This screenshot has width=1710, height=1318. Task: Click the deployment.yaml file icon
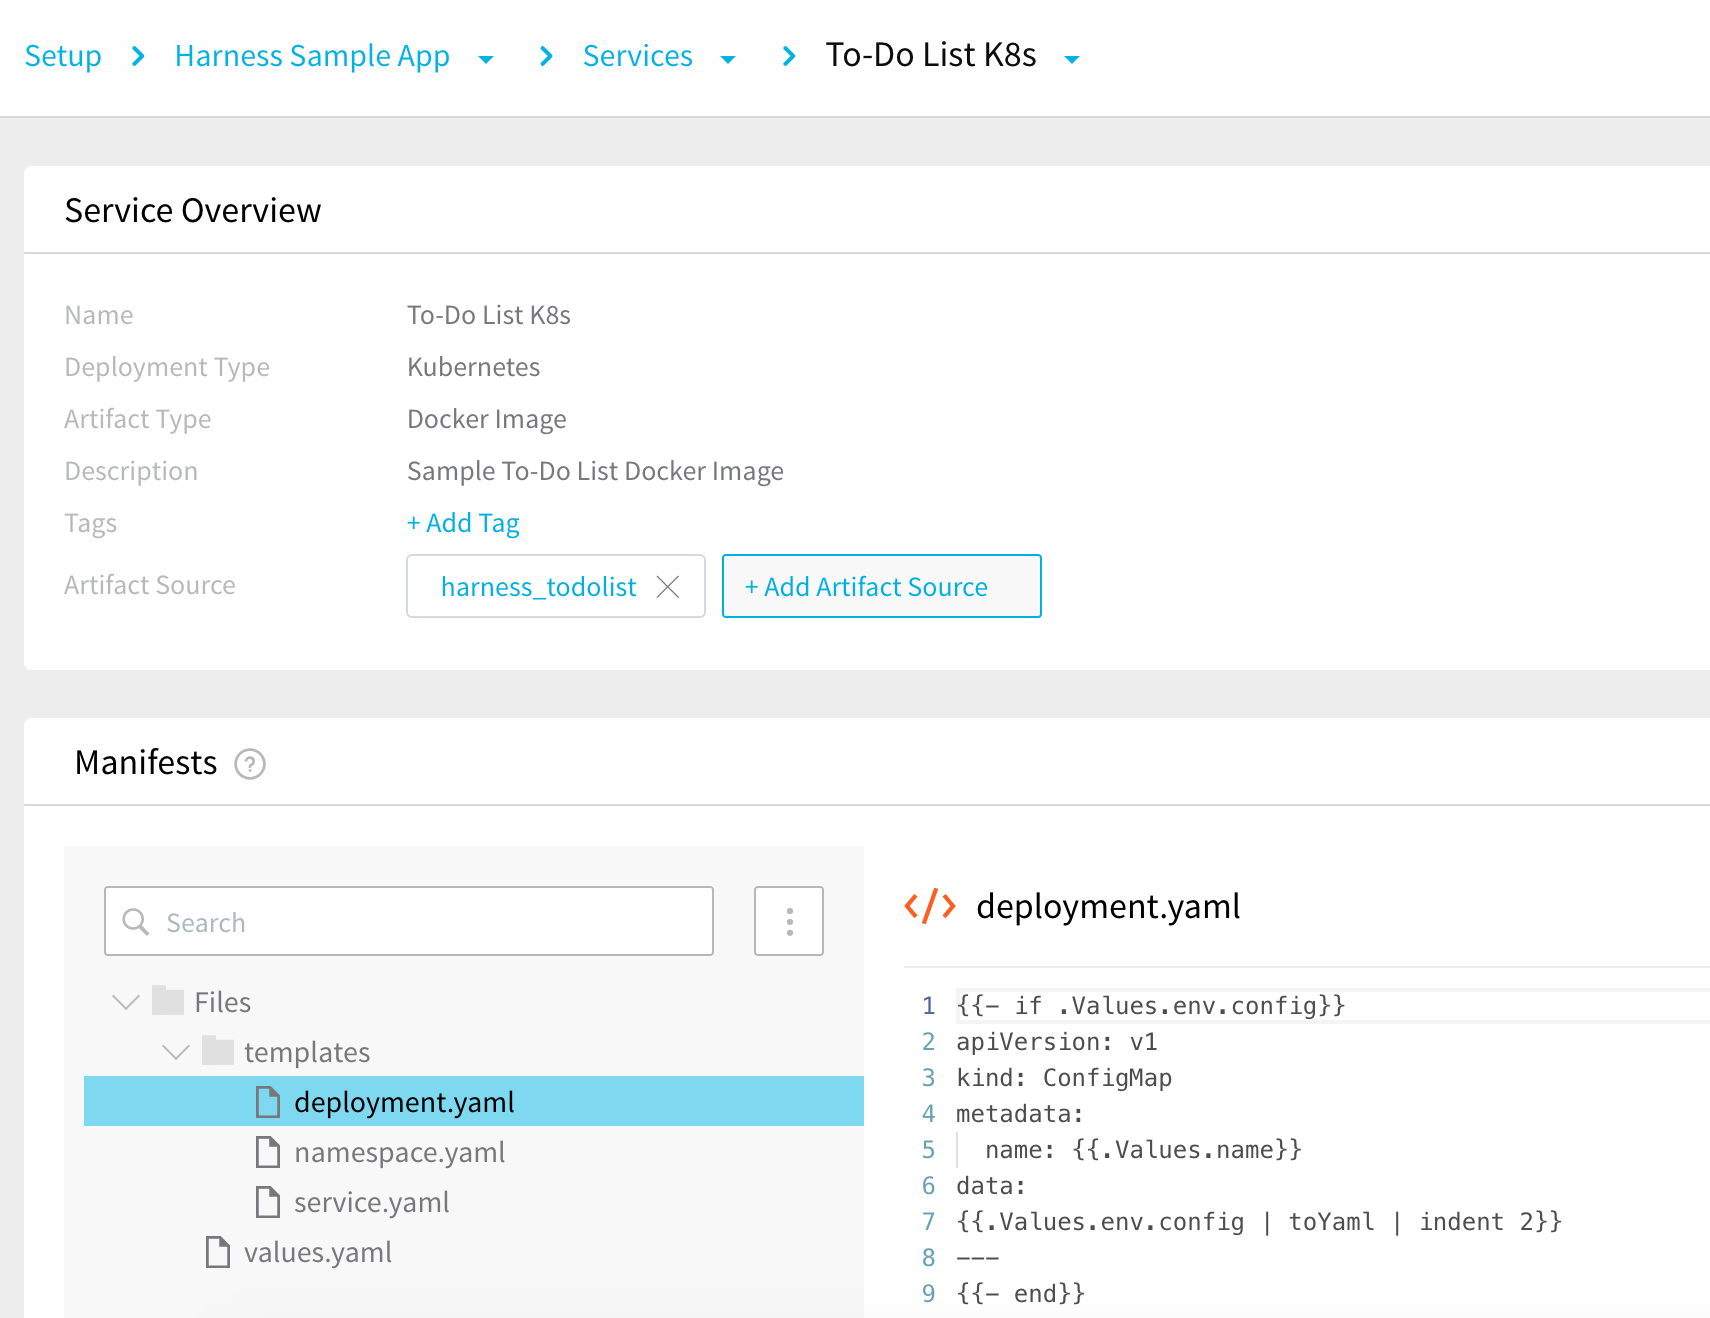[x=268, y=1101]
